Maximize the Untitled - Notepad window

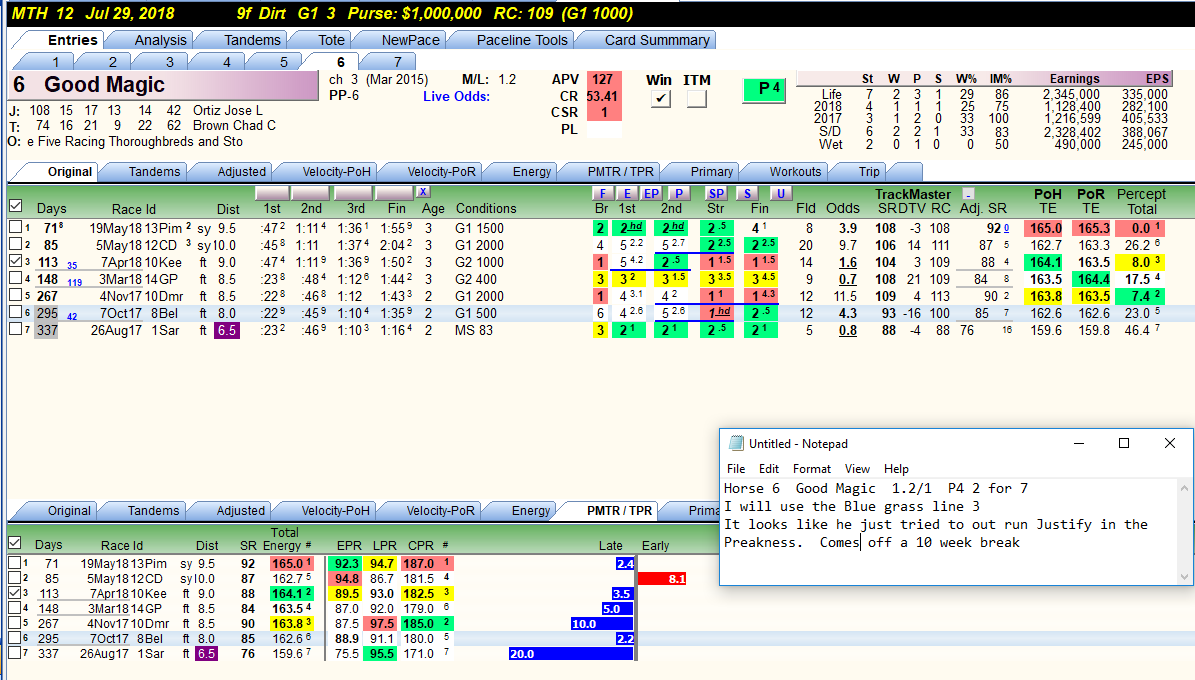click(1123, 443)
